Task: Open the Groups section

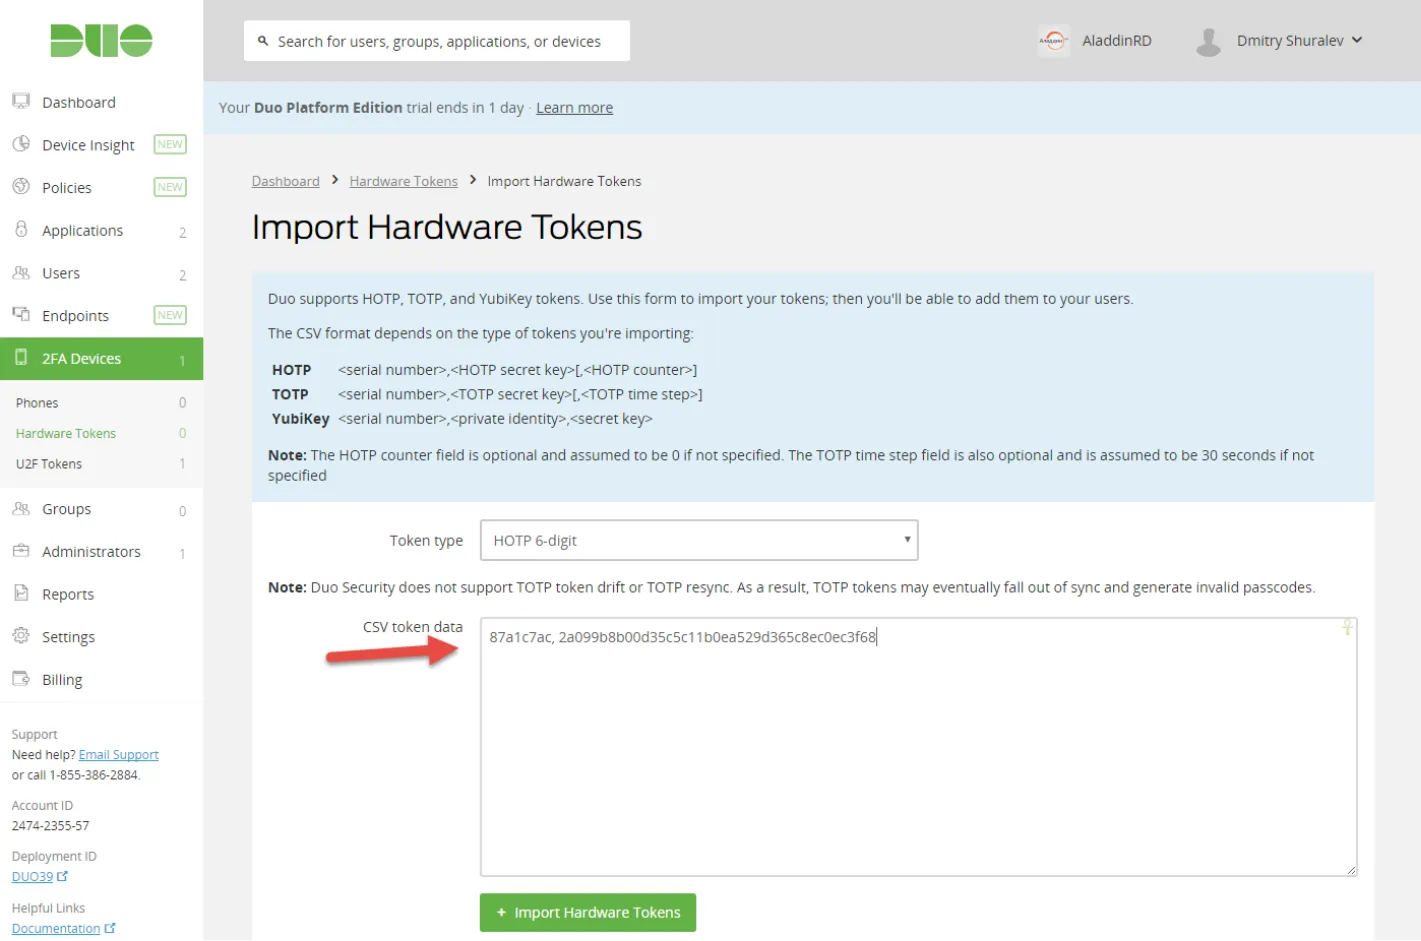Action: 67,509
